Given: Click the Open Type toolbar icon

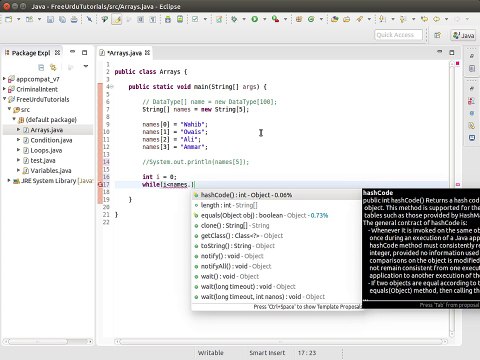Looking at the screenshot, I should pyautogui.click(x=335, y=19).
